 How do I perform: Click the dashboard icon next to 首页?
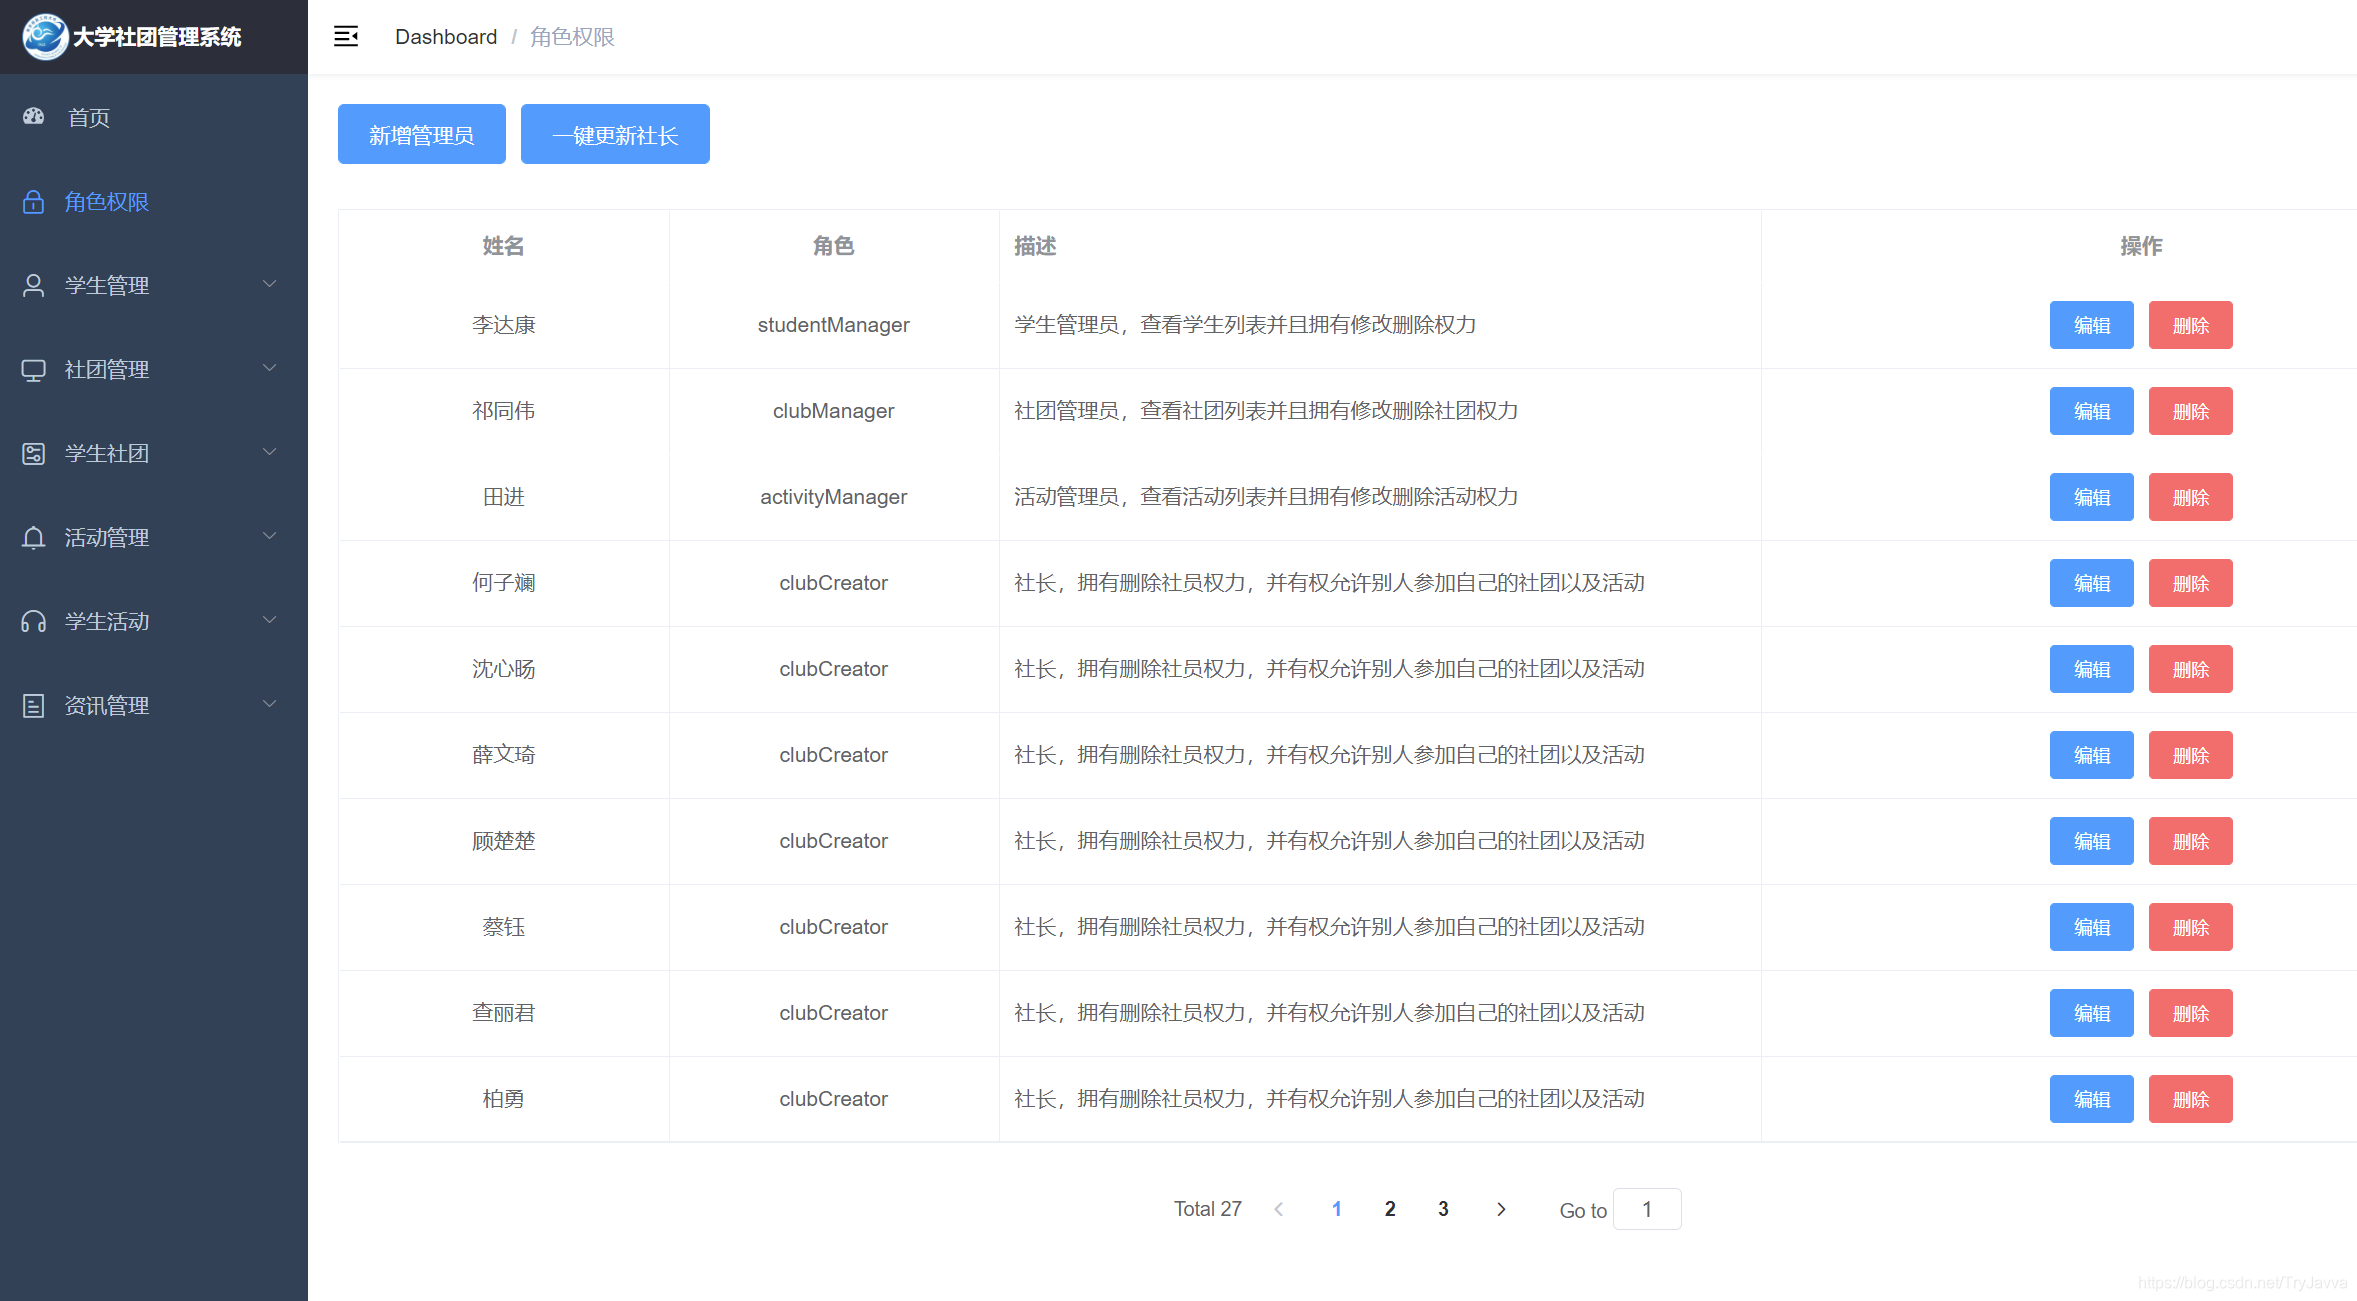pos(34,117)
